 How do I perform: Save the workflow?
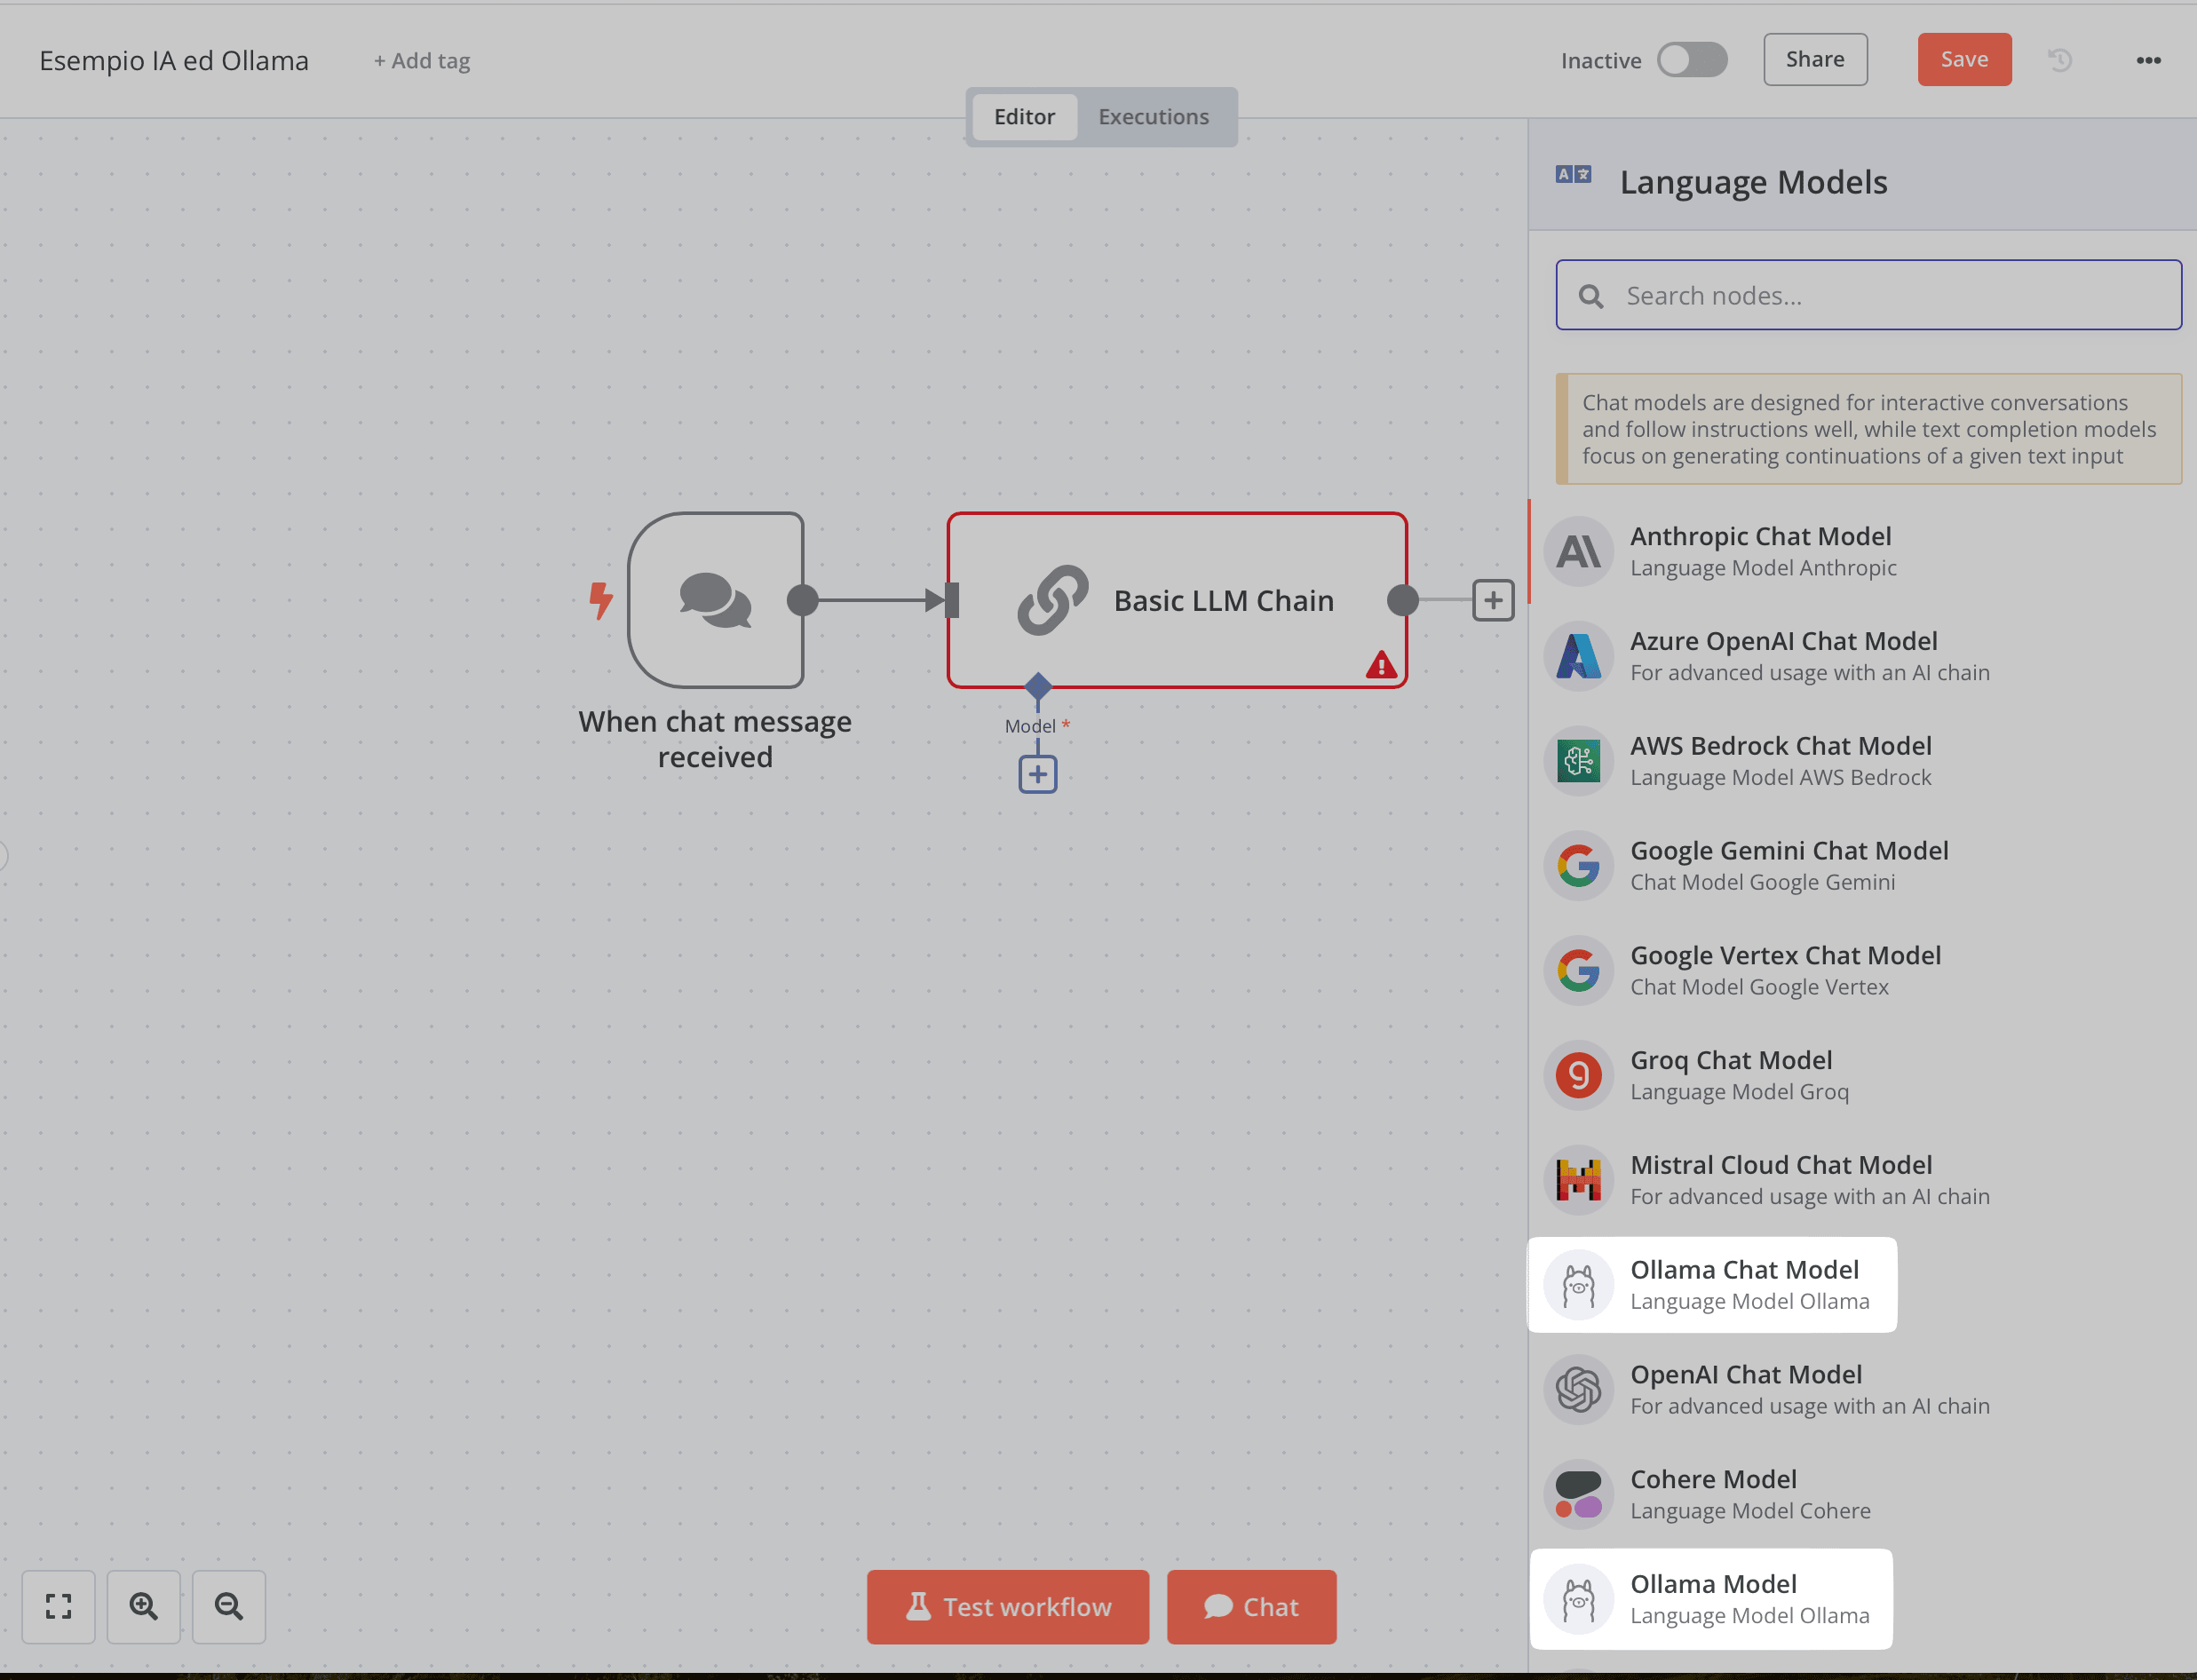[x=1964, y=60]
